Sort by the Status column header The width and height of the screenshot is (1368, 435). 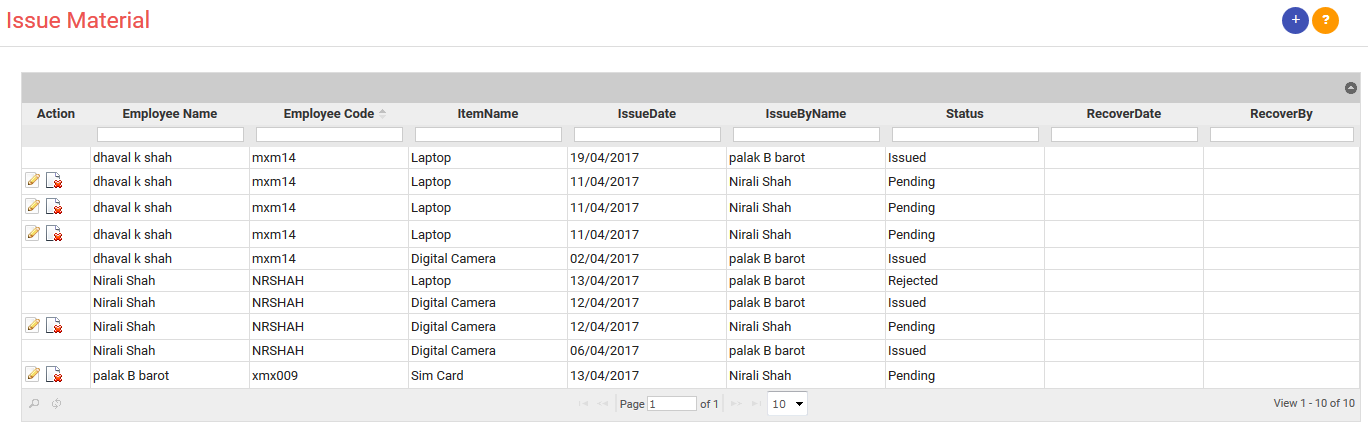(x=964, y=114)
